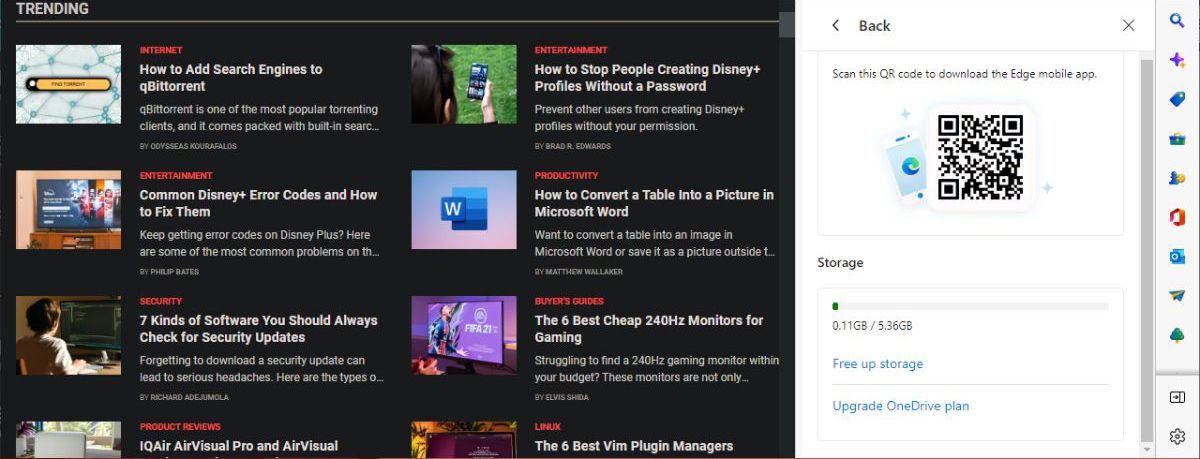Click the Back arrow in the side panel

836,26
